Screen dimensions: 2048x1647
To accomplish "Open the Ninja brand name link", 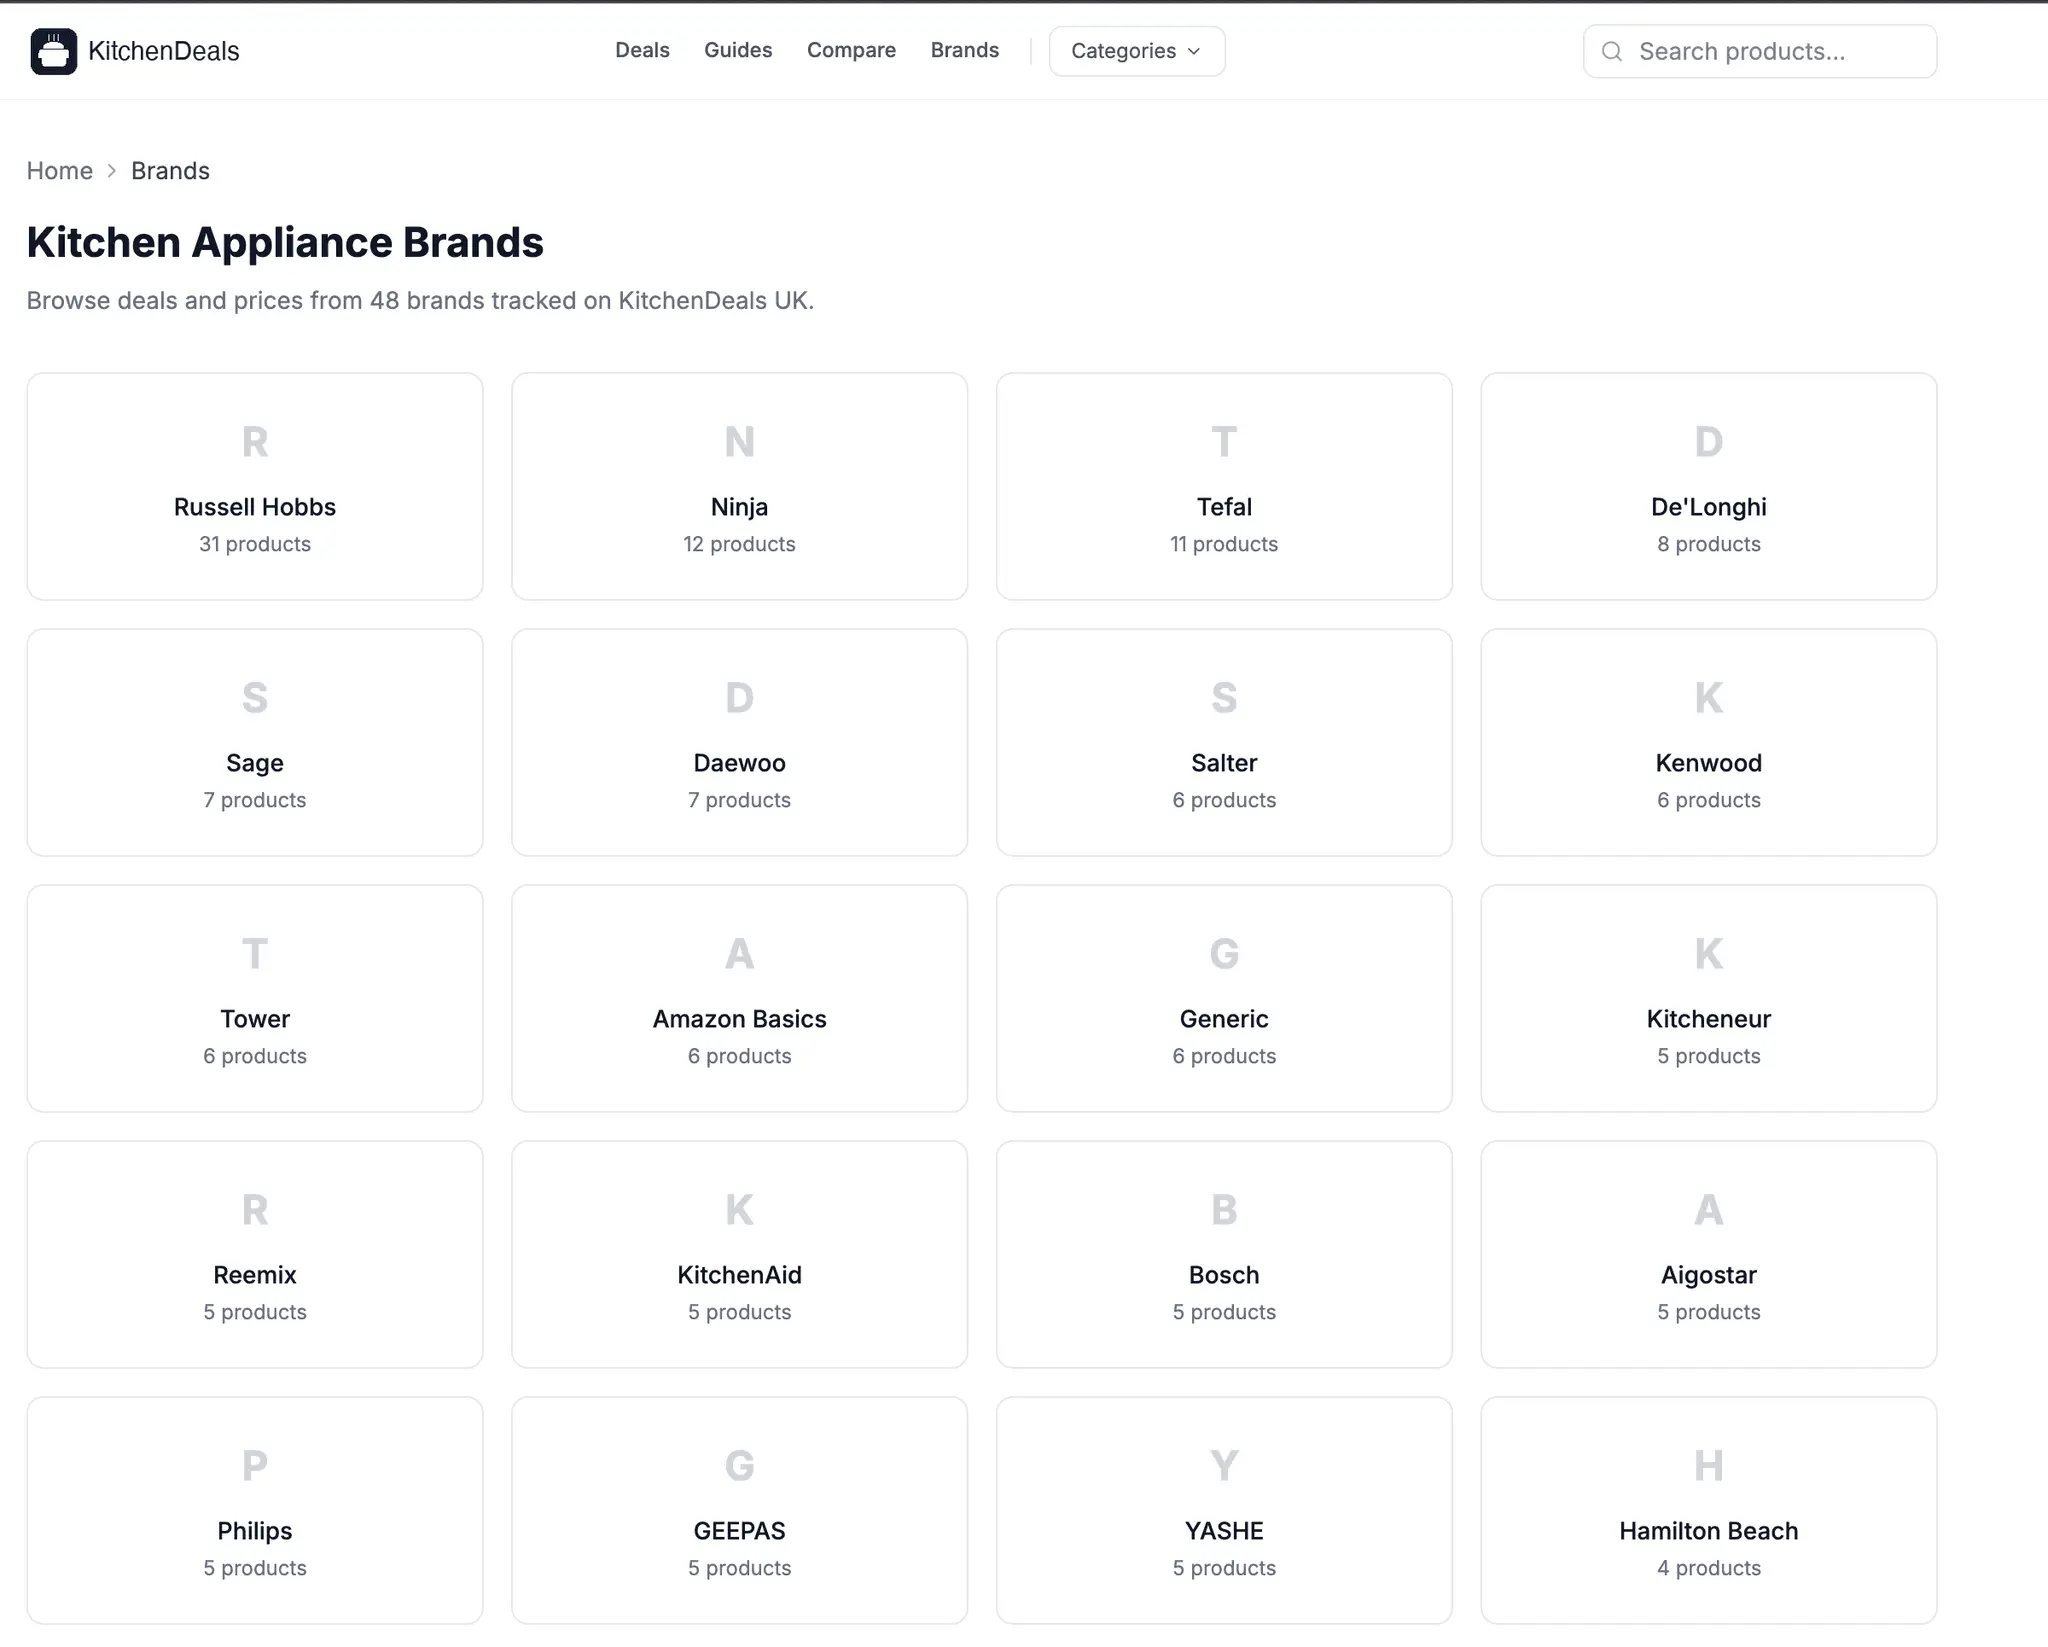I will point(740,507).
